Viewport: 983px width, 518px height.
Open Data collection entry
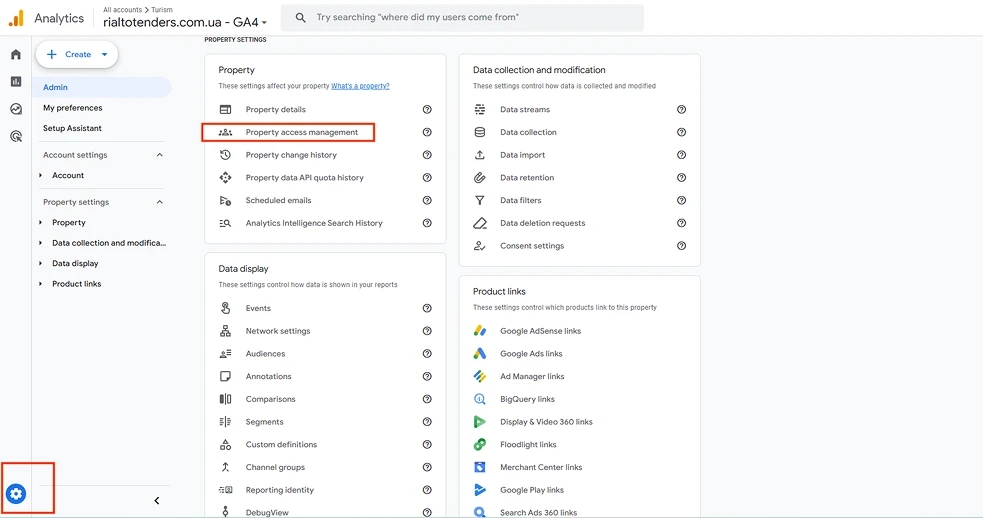click(x=528, y=132)
